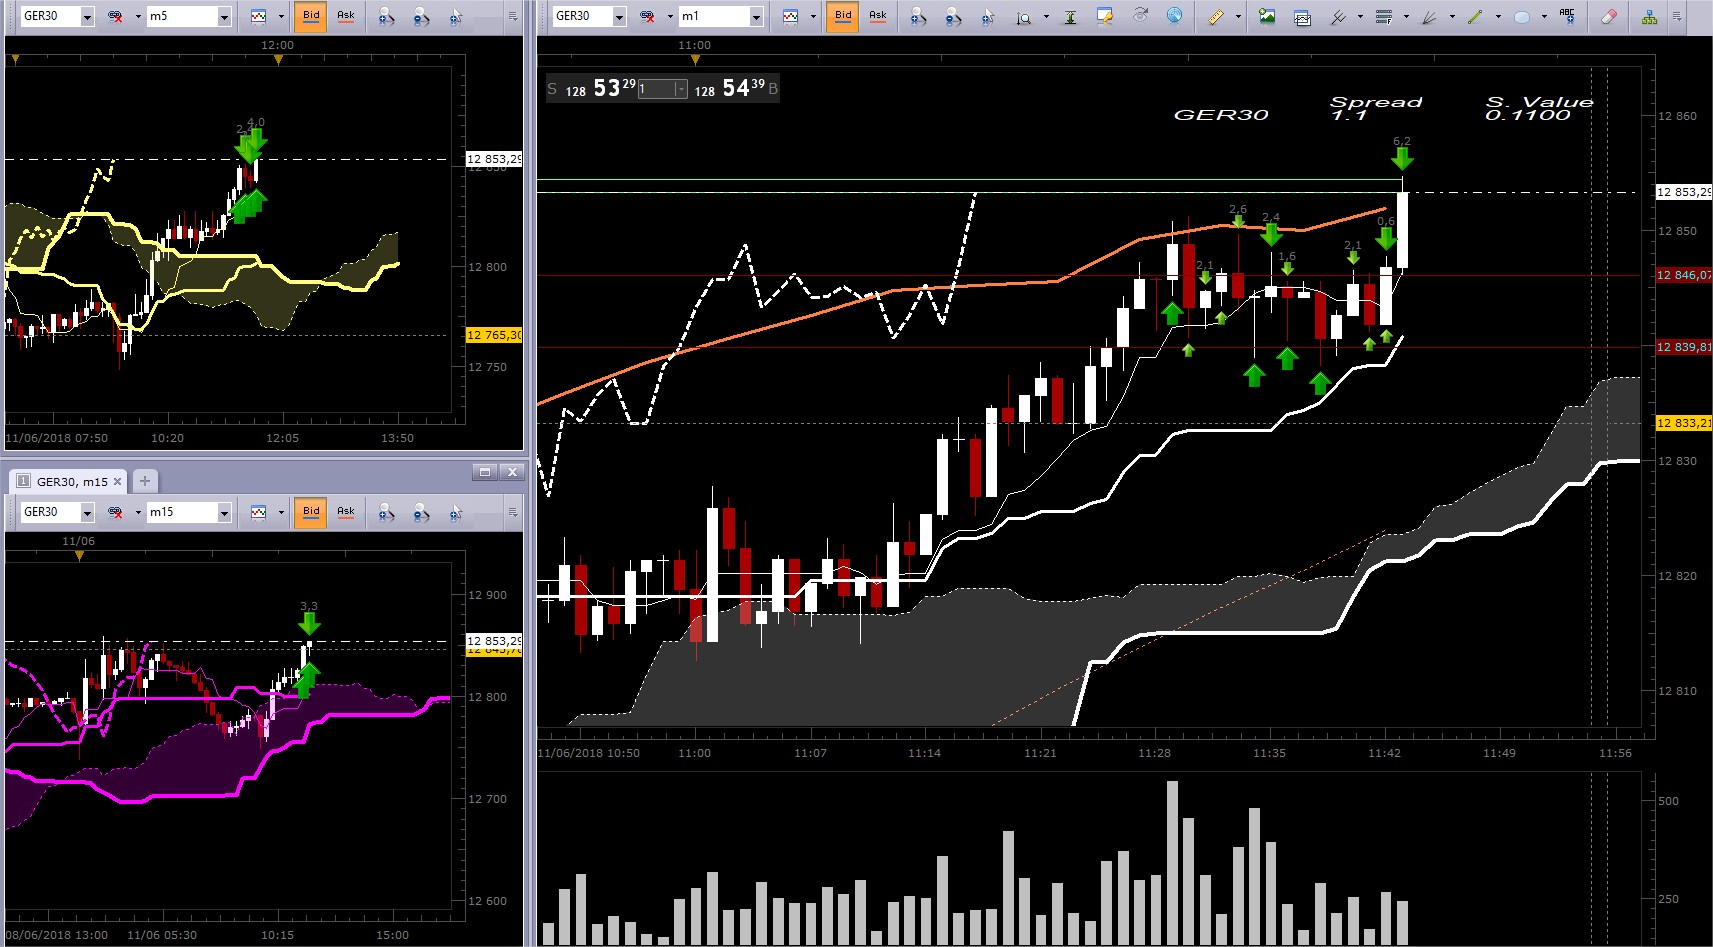Click add image icon in m1 toolbar
Viewport: 1713px width, 947px height.
[1267, 16]
